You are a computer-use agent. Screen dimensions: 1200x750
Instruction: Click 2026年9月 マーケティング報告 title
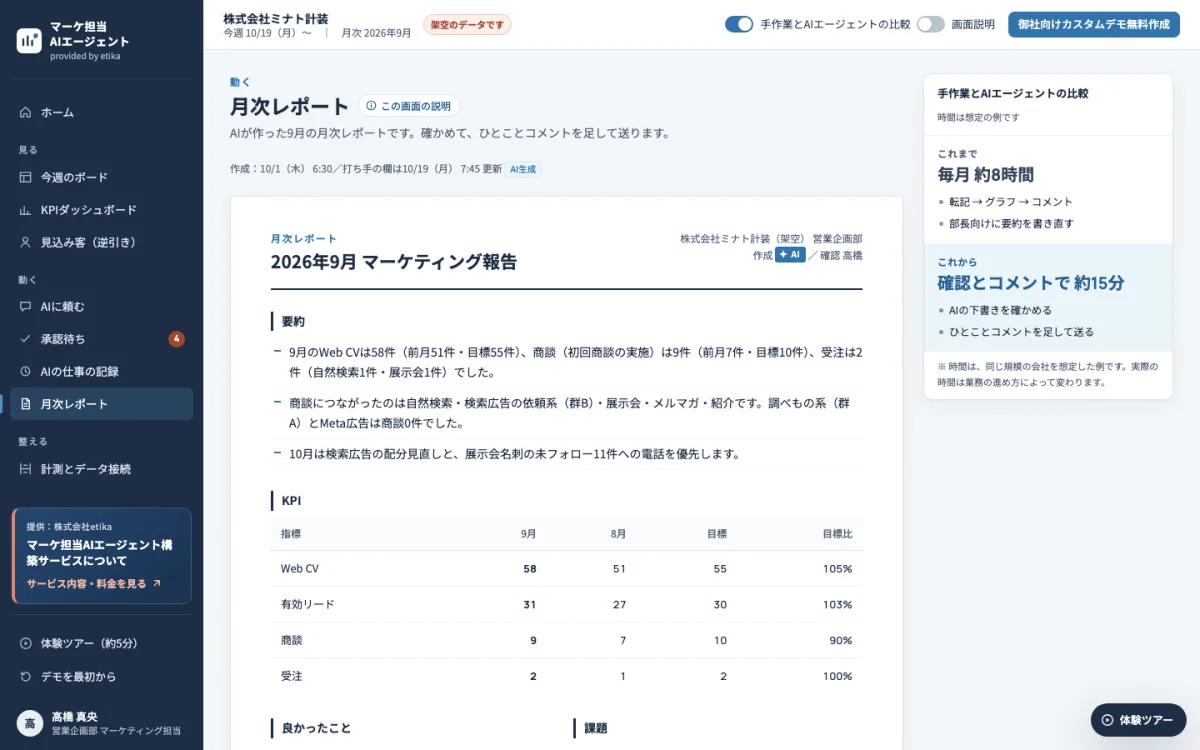click(394, 262)
